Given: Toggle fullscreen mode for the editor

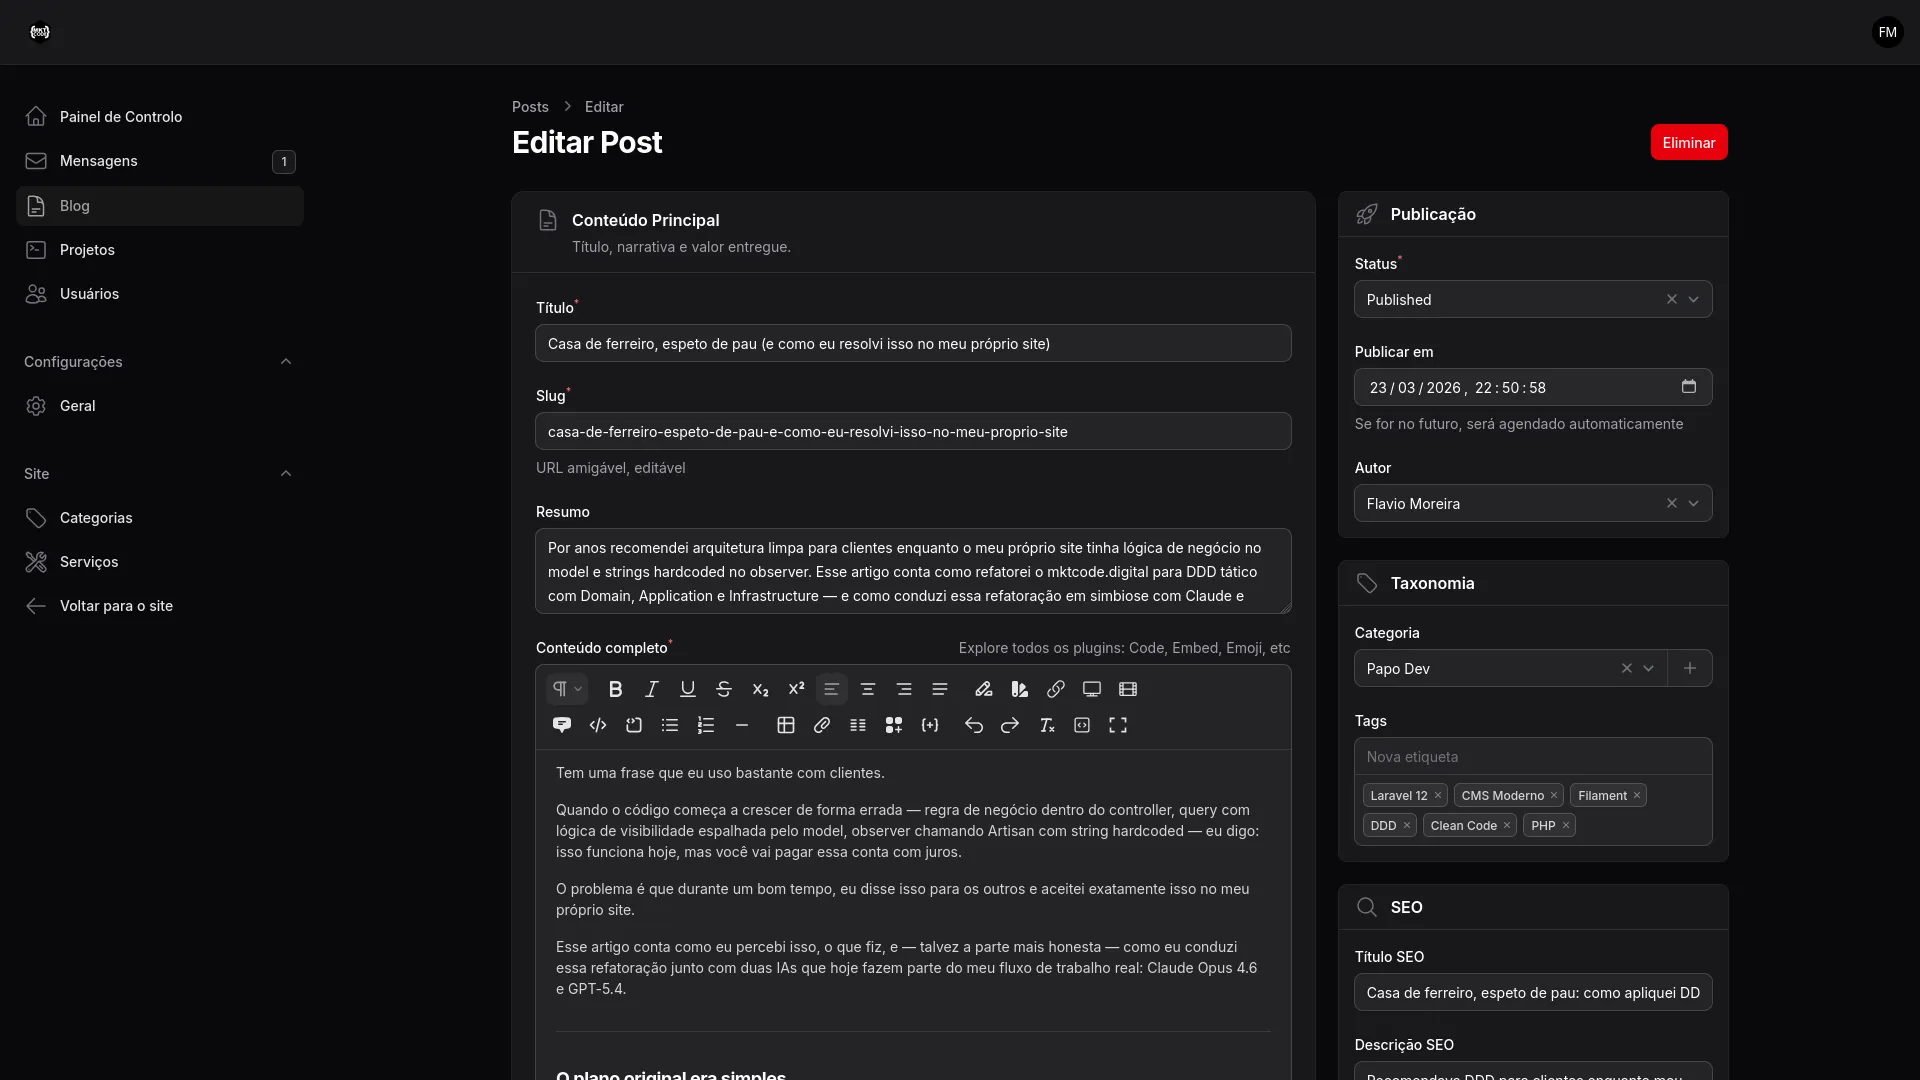Looking at the screenshot, I should [x=1118, y=725].
